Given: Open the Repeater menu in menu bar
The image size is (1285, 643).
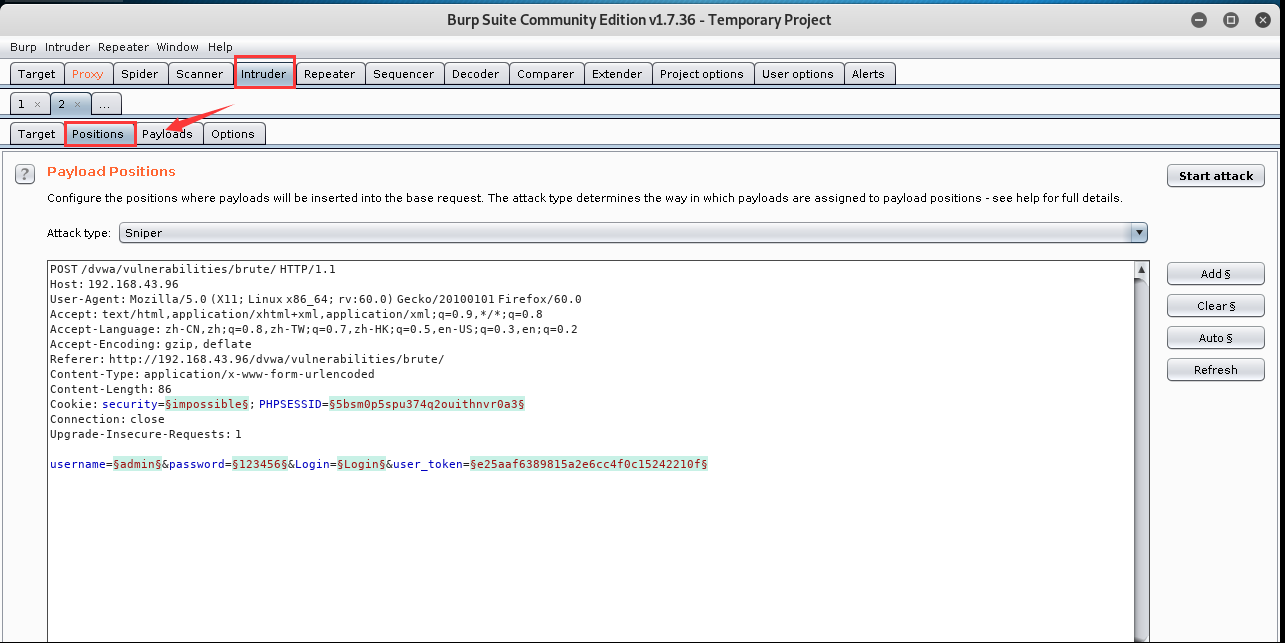Looking at the screenshot, I should 123,47.
